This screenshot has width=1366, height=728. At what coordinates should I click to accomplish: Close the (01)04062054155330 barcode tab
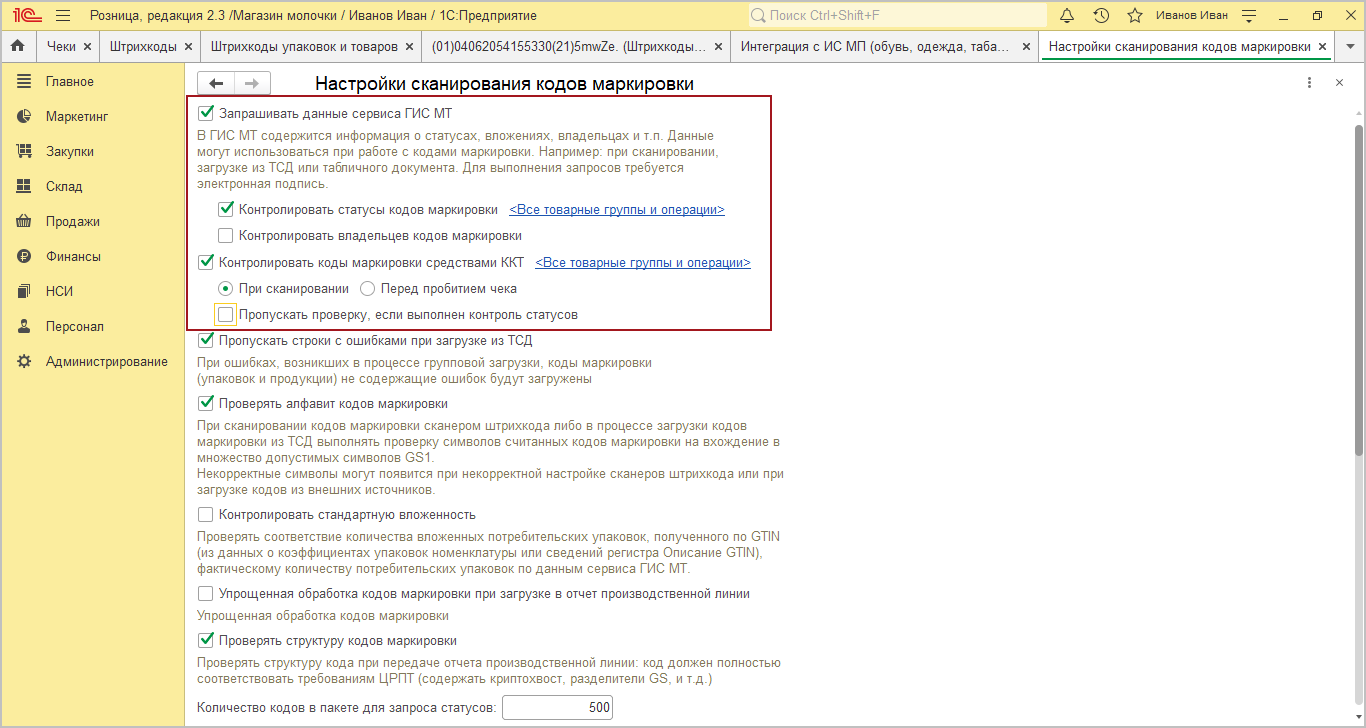tap(719, 47)
